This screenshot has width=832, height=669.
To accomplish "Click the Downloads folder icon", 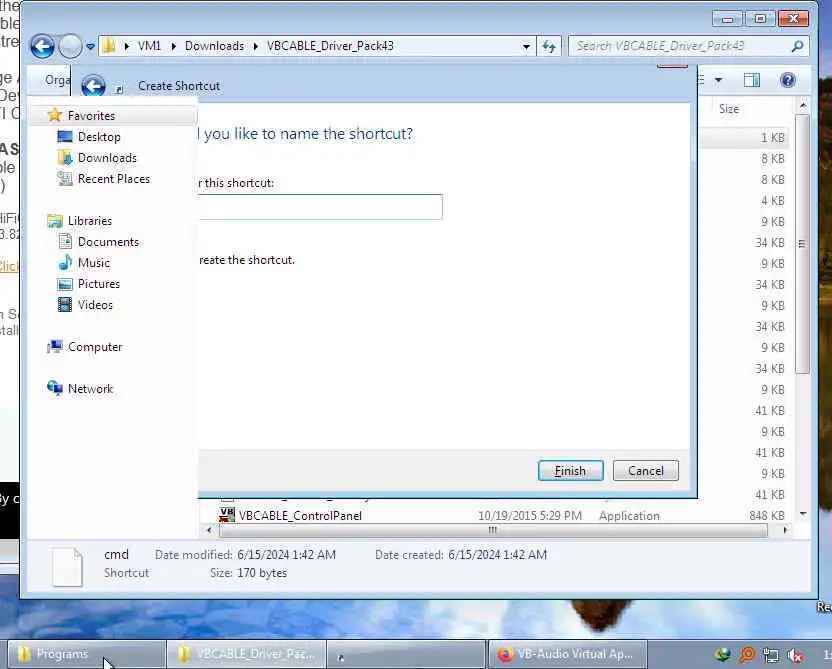I will [65, 158].
